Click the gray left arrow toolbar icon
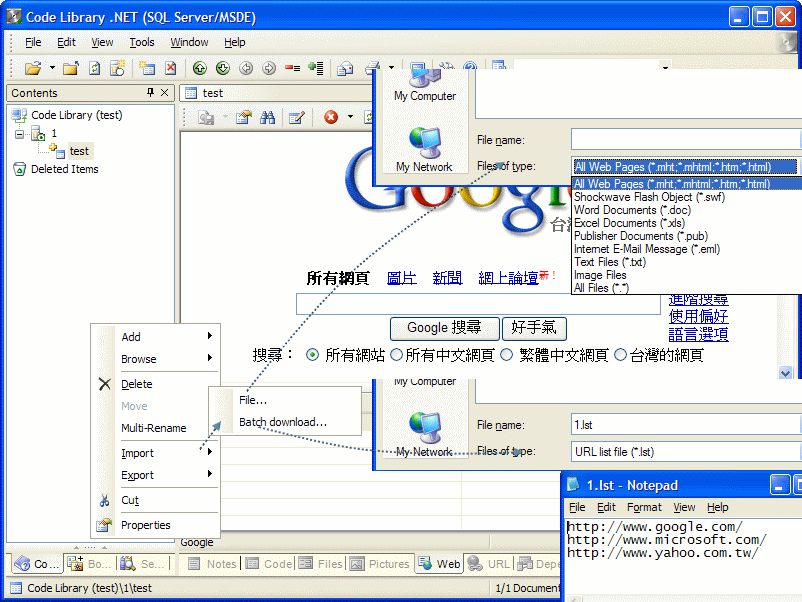The image size is (802, 602). click(246, 68)
